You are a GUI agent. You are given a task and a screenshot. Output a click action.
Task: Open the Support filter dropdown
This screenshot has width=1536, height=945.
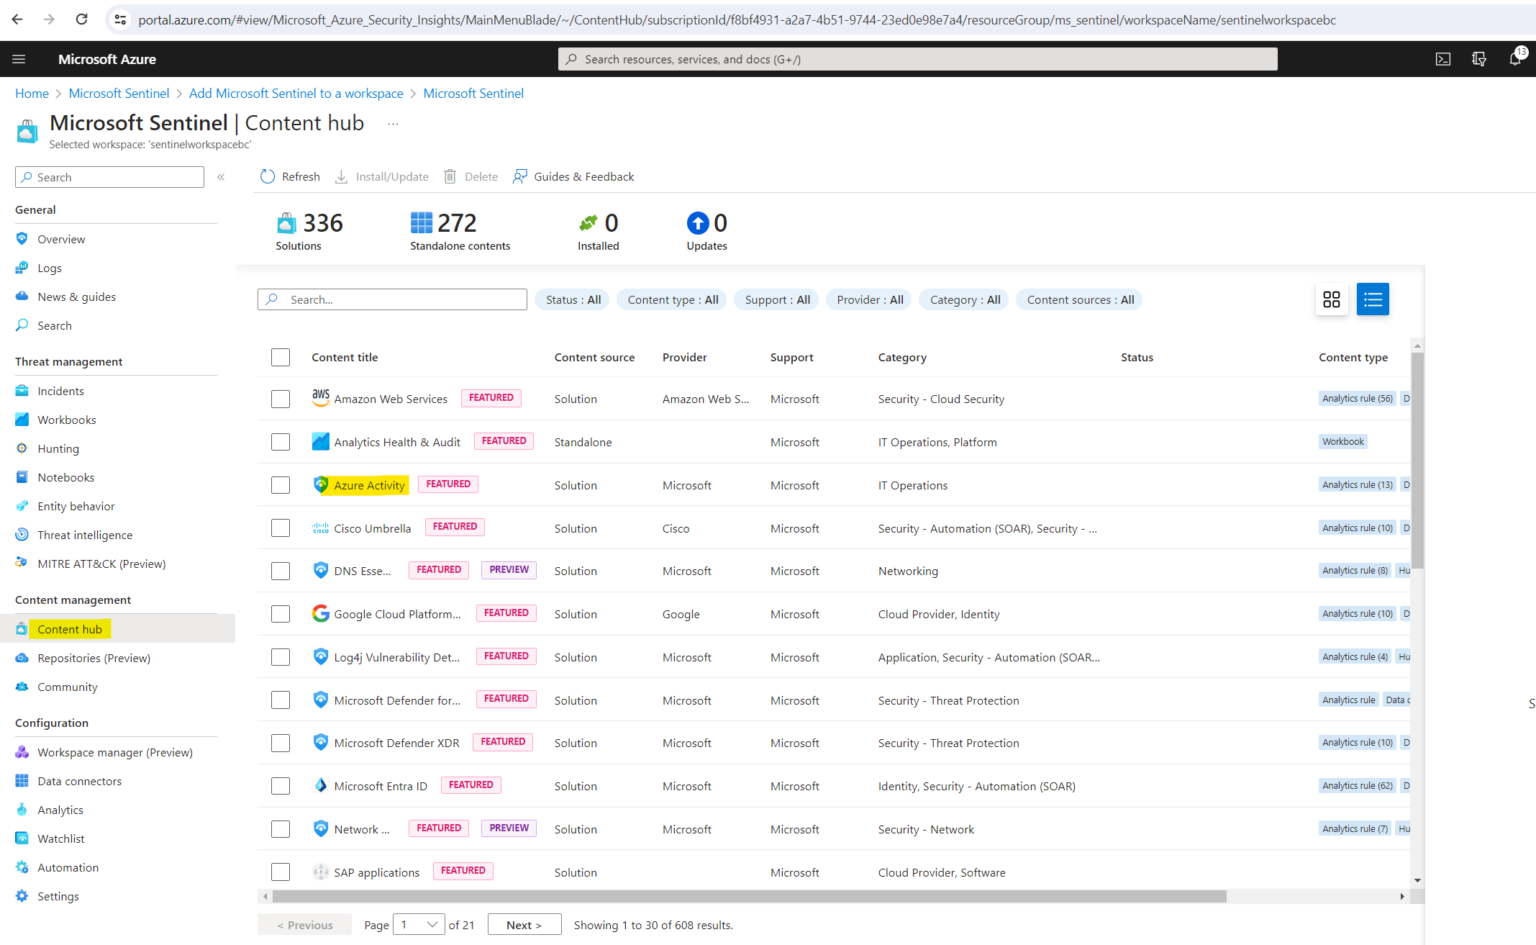pos(777,300)
